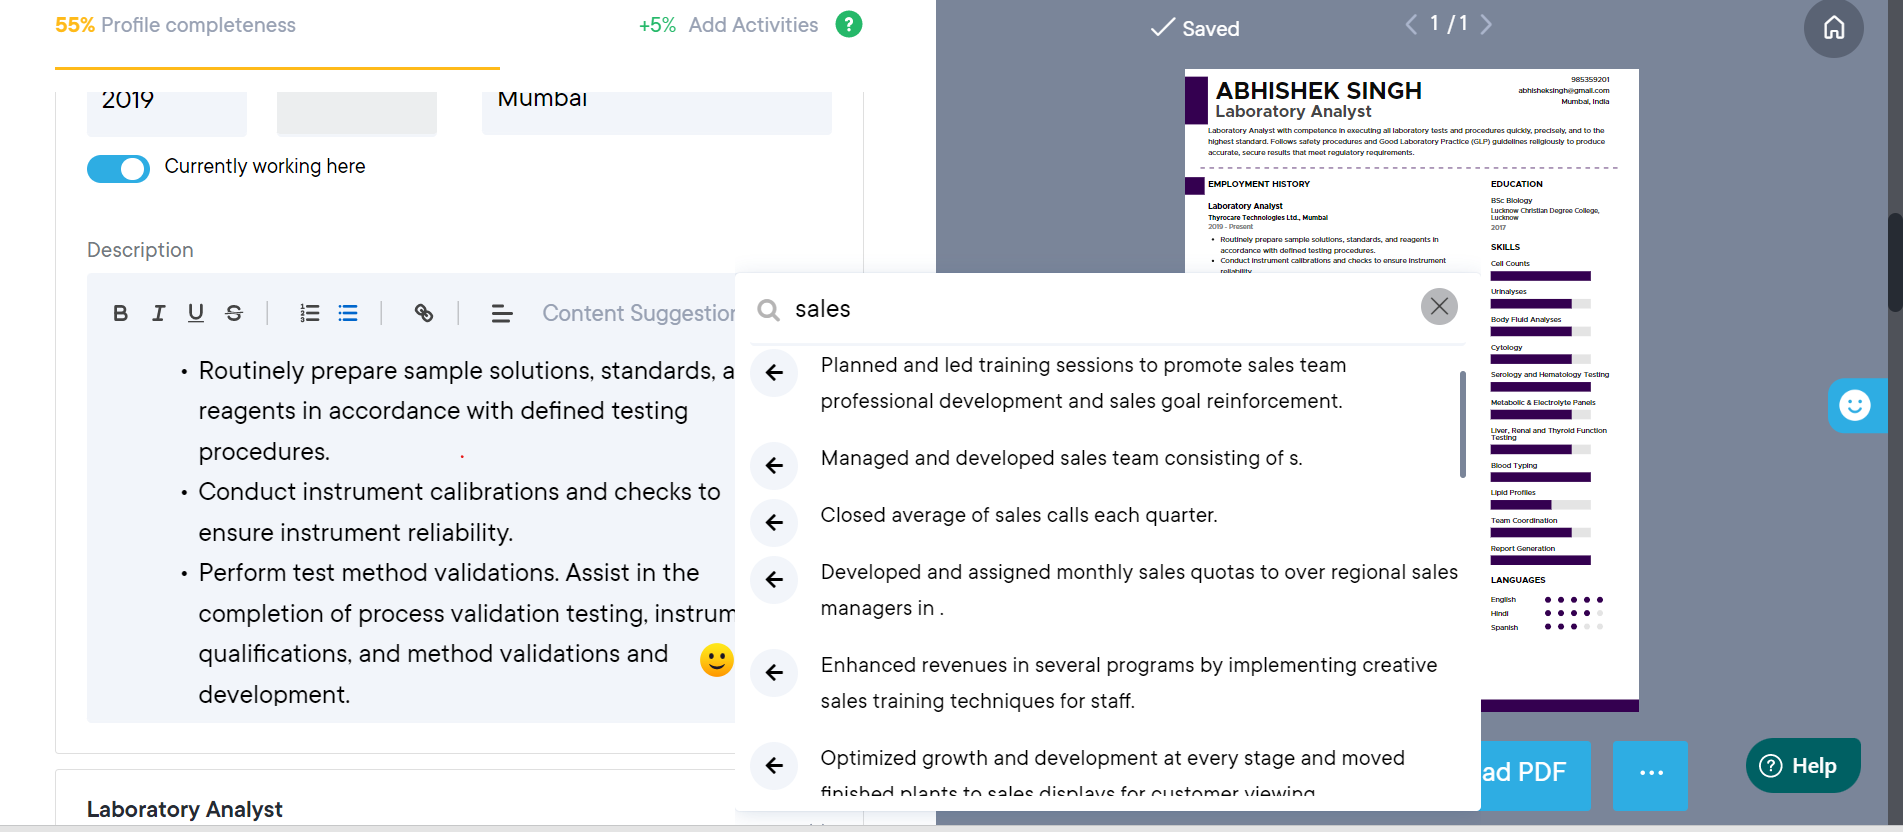Screen dimensions: 1903x832
Task: Create a bulleted list
Action: pos(348,313)
